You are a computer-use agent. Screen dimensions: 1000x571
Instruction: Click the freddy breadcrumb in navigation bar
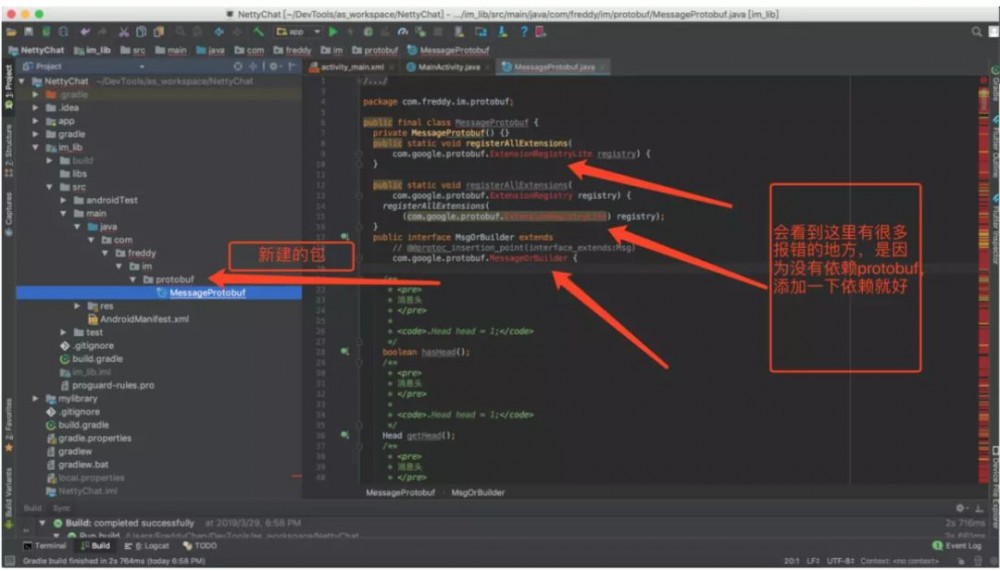pyautogui.click(x=292, y=50)
